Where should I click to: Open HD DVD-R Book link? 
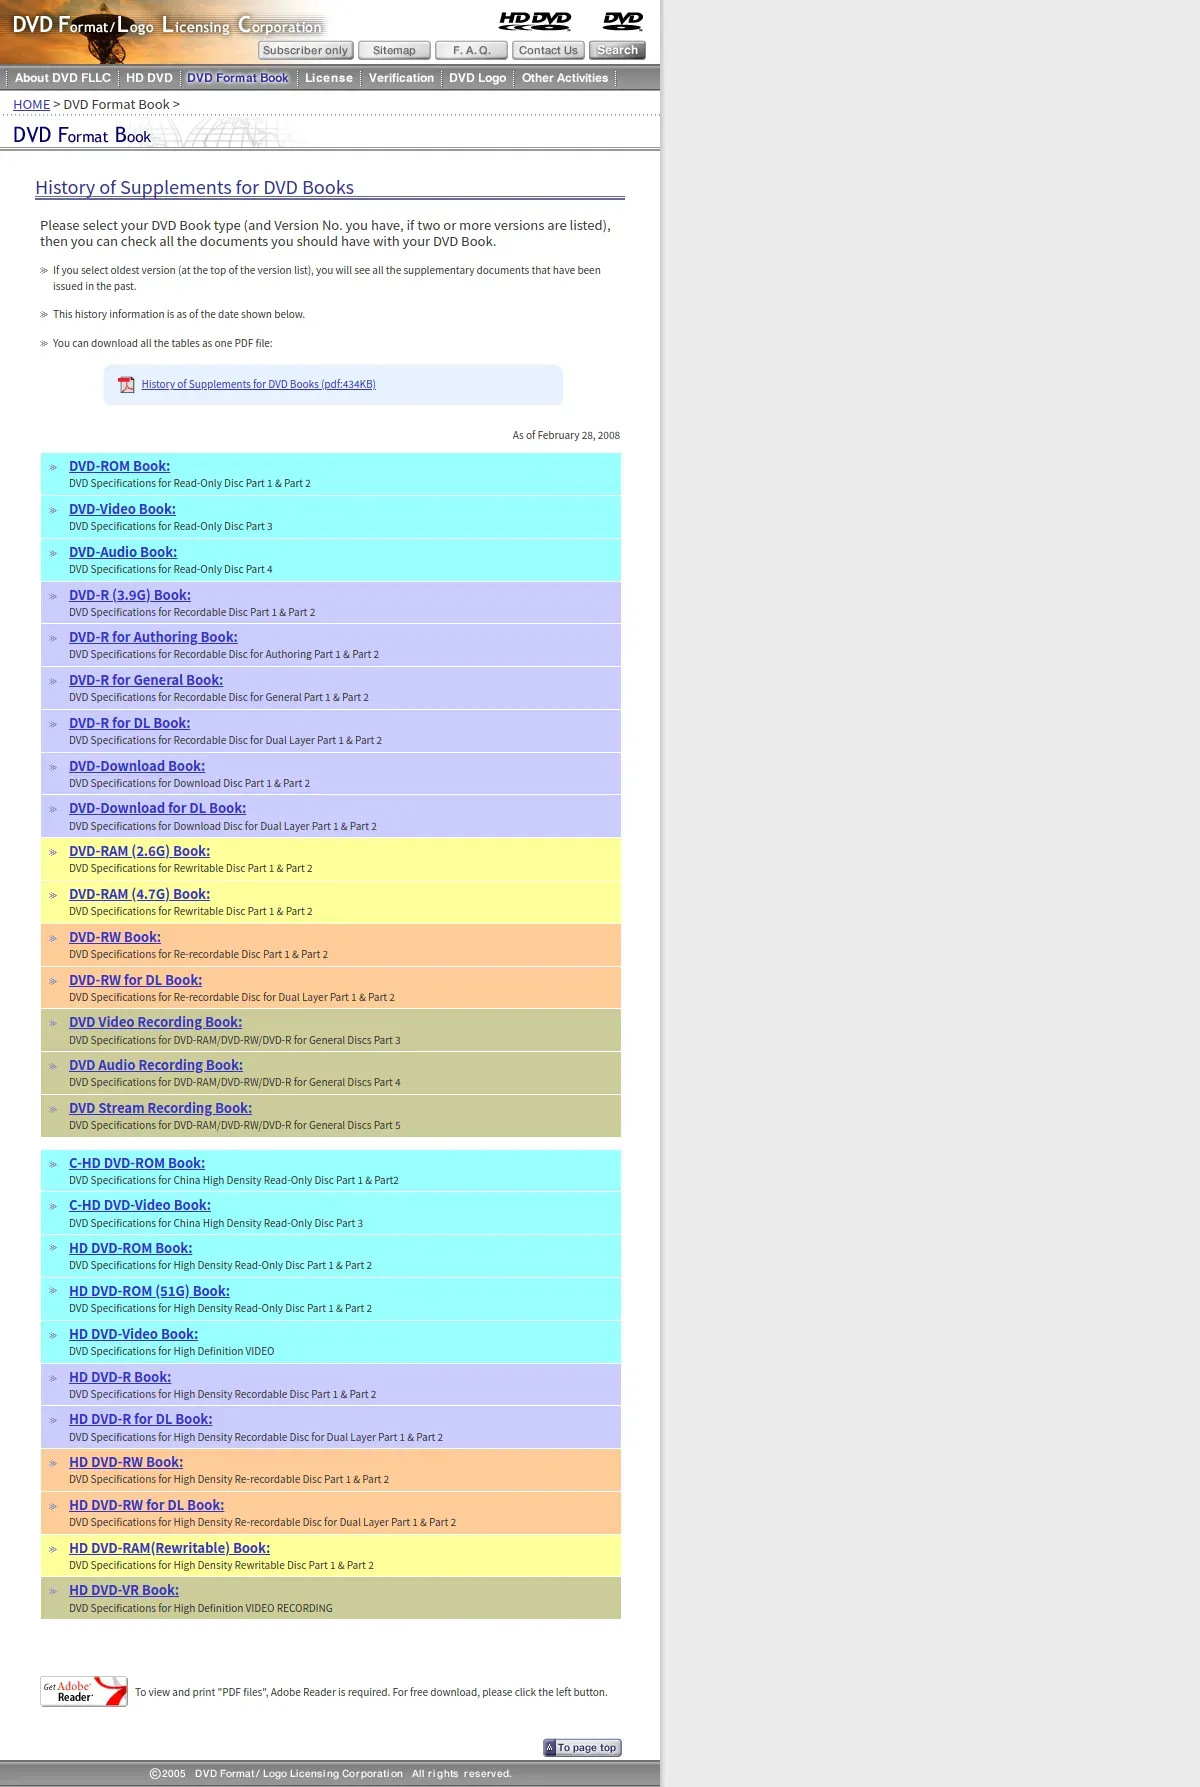[120, 1377]
